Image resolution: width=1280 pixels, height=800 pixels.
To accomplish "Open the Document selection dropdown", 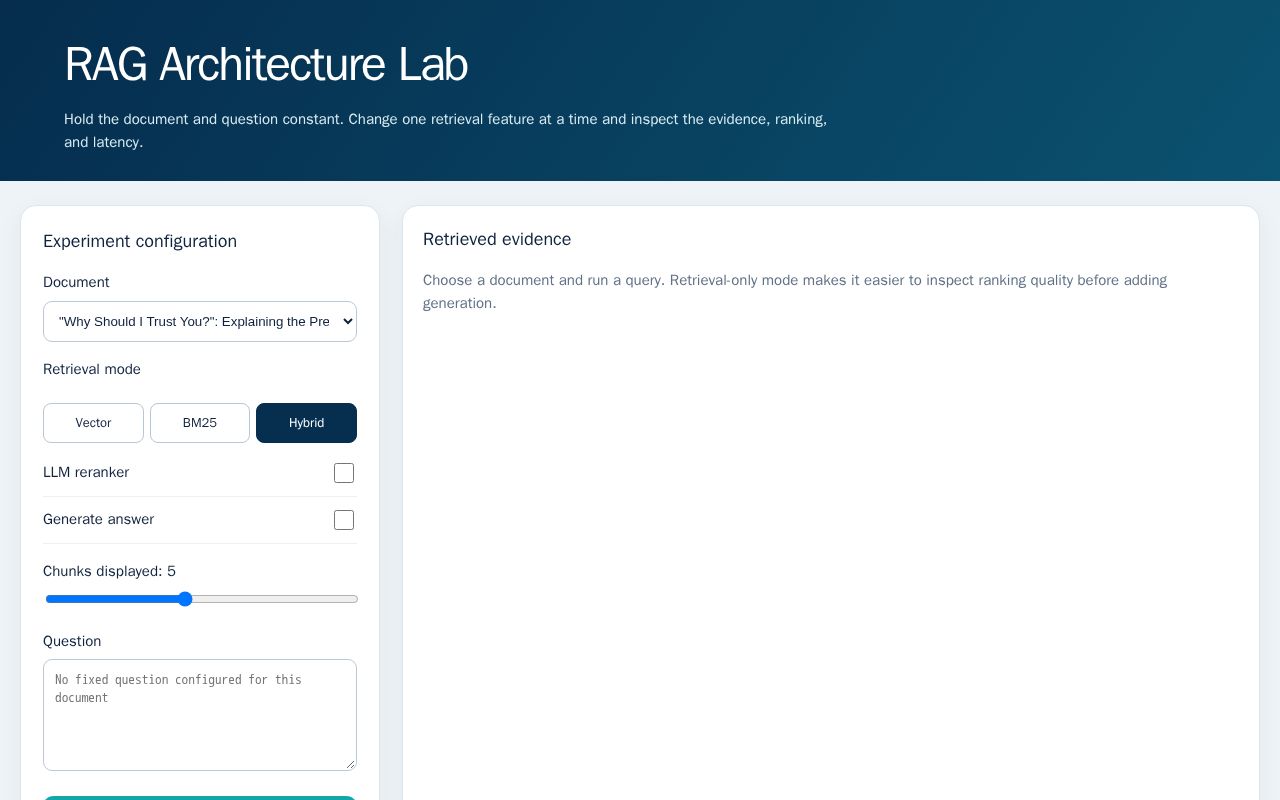I will tap(199, 321).
